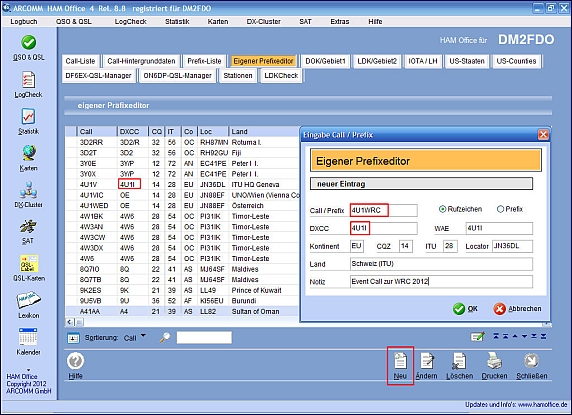The image size is (572, 415).
Task: Click the Kontinent field showing EU
Action: coord(356,246)
